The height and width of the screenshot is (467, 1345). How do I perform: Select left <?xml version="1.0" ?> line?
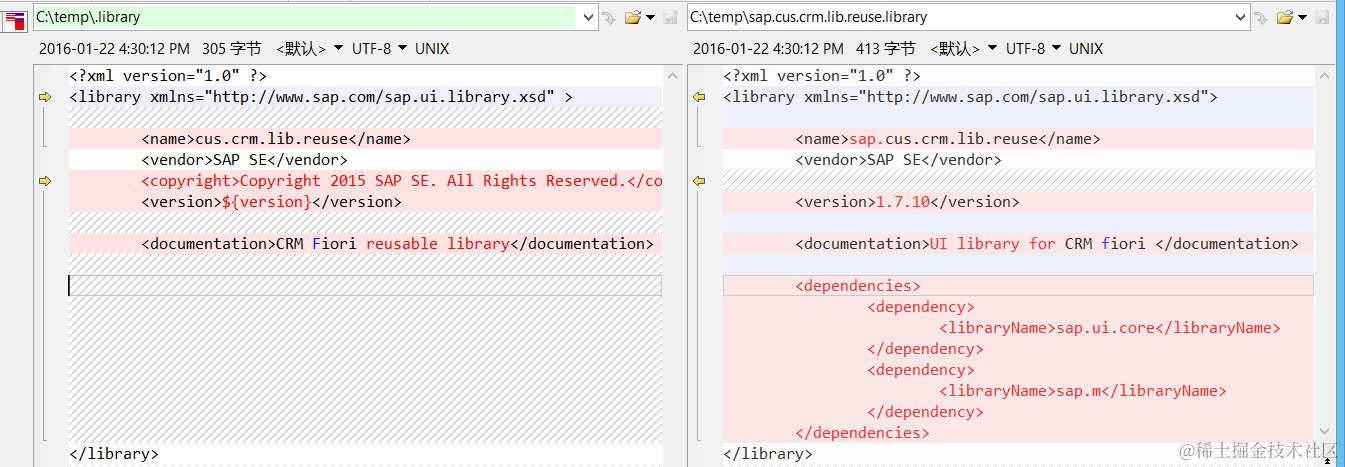tap(365, 76)
